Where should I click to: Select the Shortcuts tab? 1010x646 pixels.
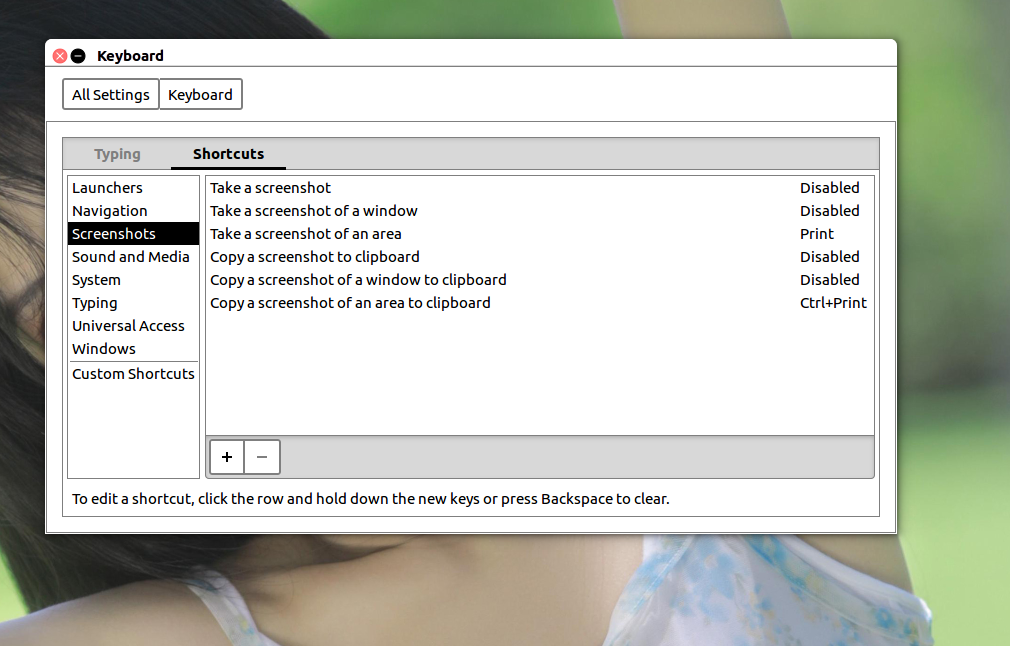[x=228, y=154]
